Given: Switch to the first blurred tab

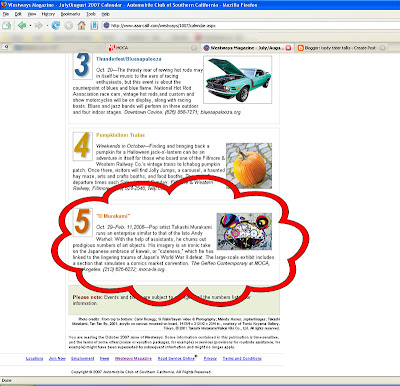Looking at the screenshot, I should pyautogui.click(x=59, y=48).
